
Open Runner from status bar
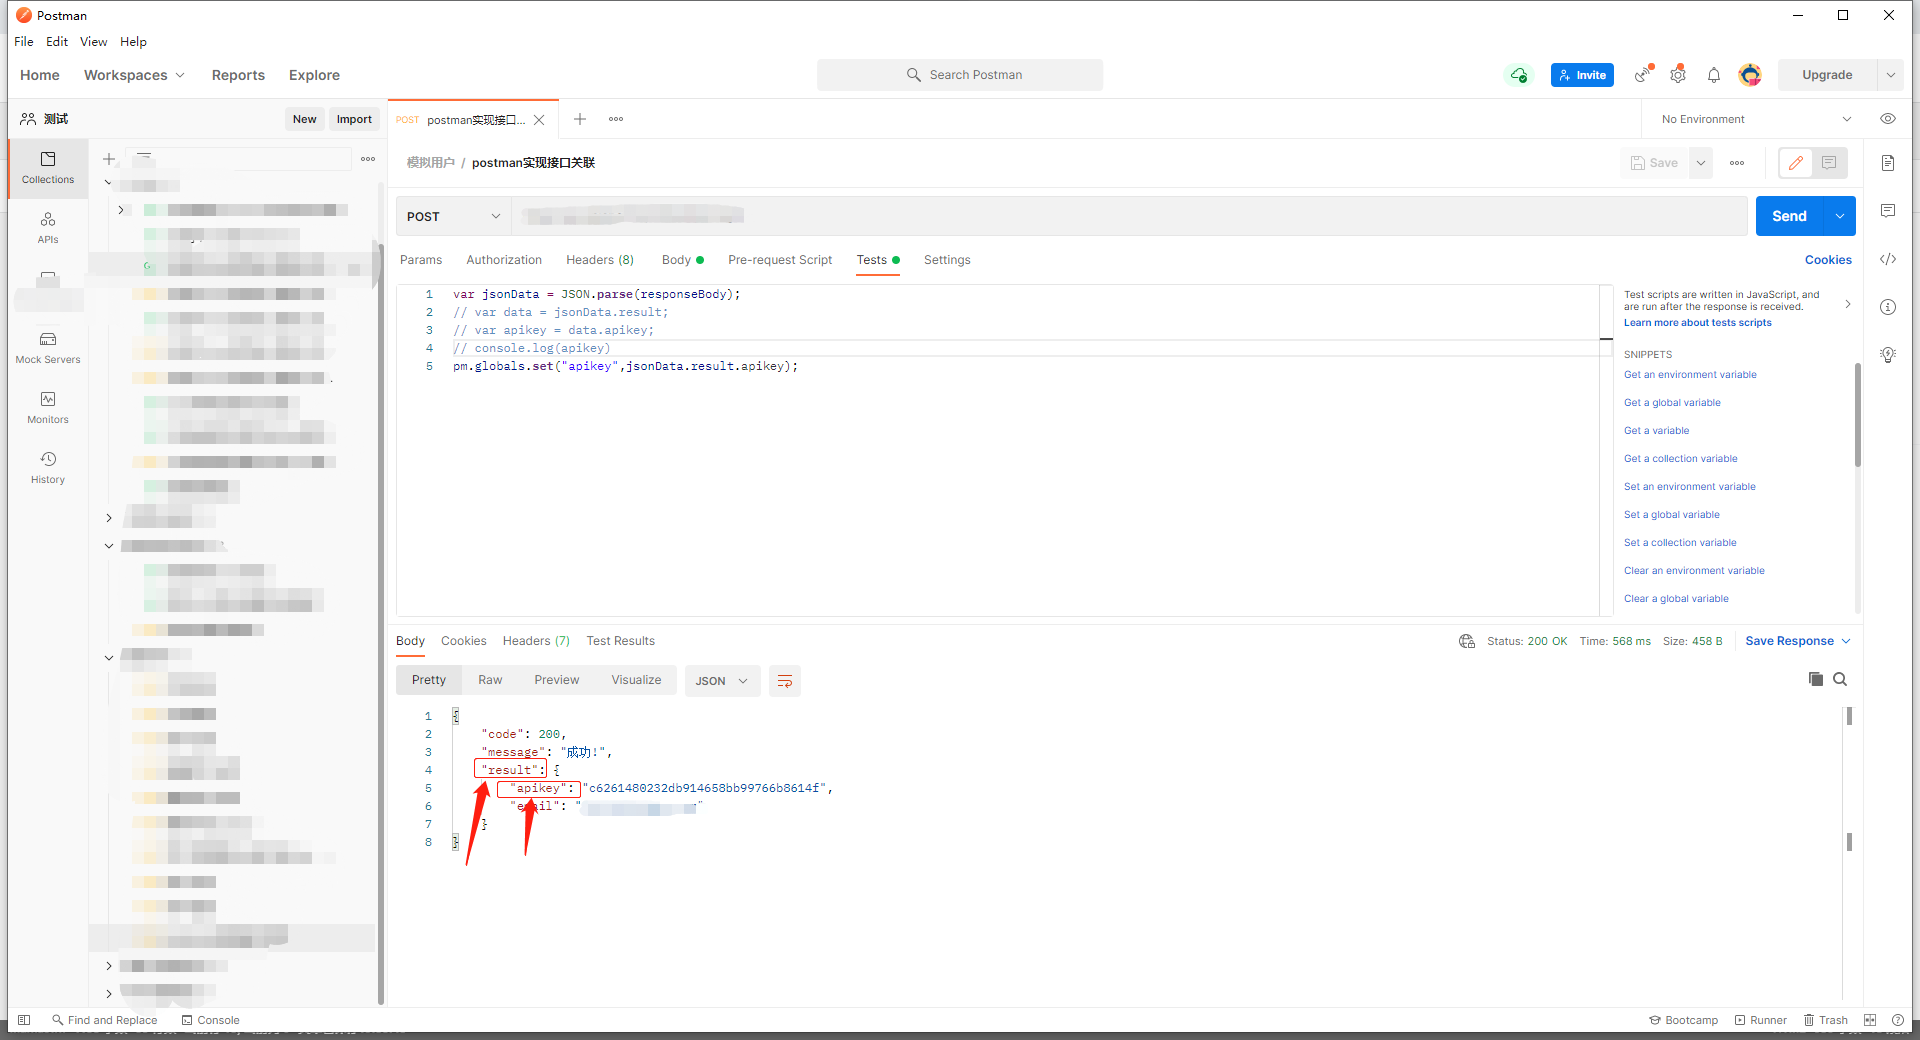1761,1020
